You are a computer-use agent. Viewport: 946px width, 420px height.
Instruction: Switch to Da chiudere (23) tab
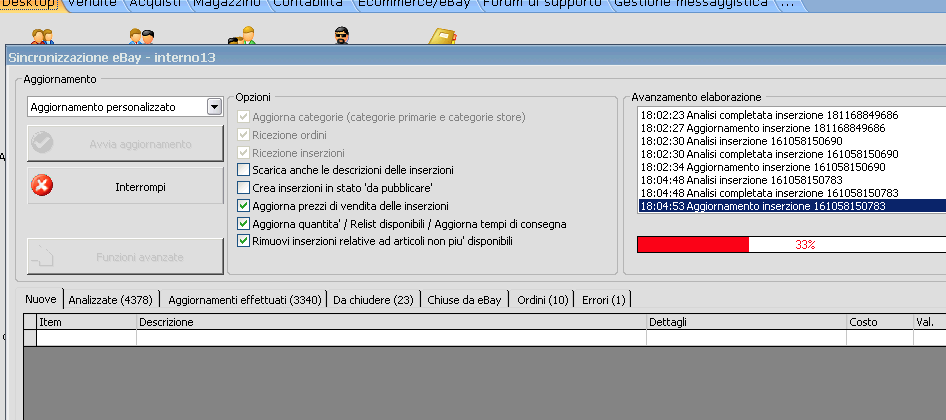373,299
